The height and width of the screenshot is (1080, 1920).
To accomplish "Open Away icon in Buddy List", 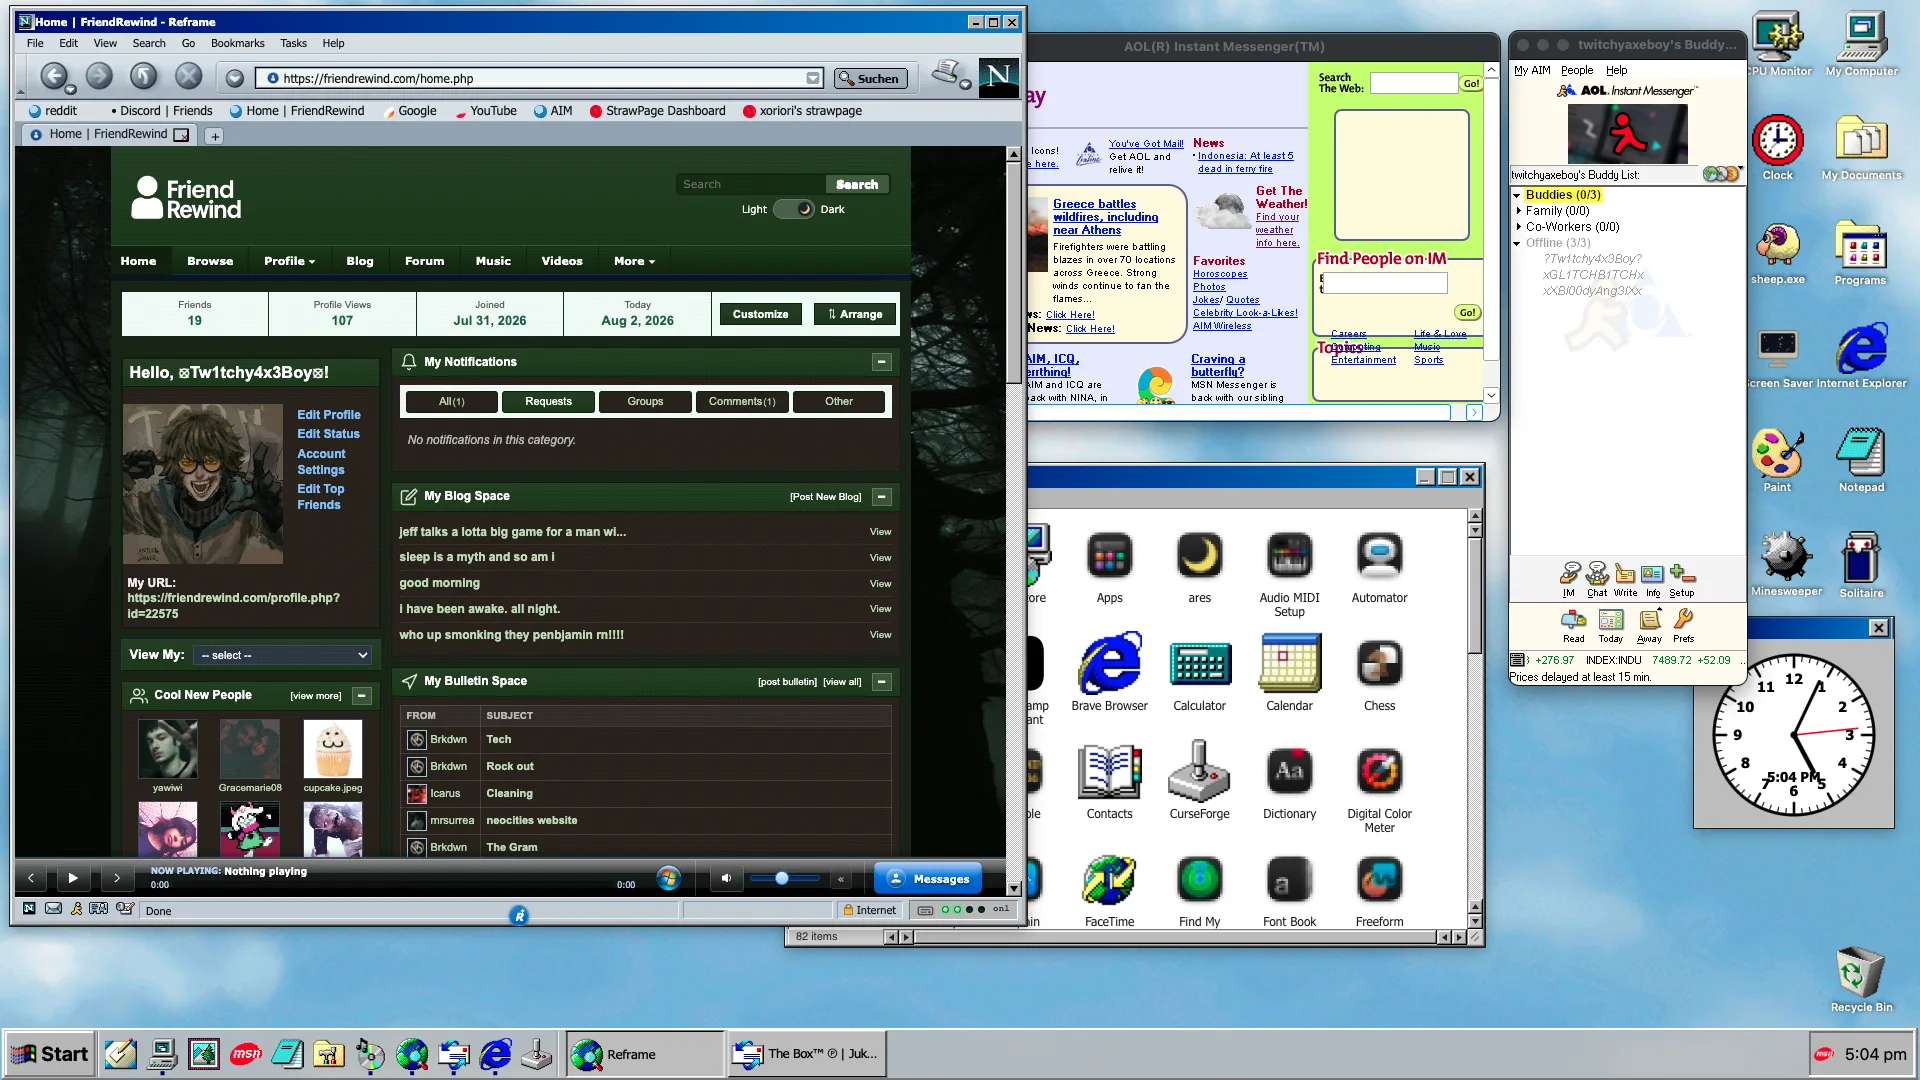I will point(1649,626).
